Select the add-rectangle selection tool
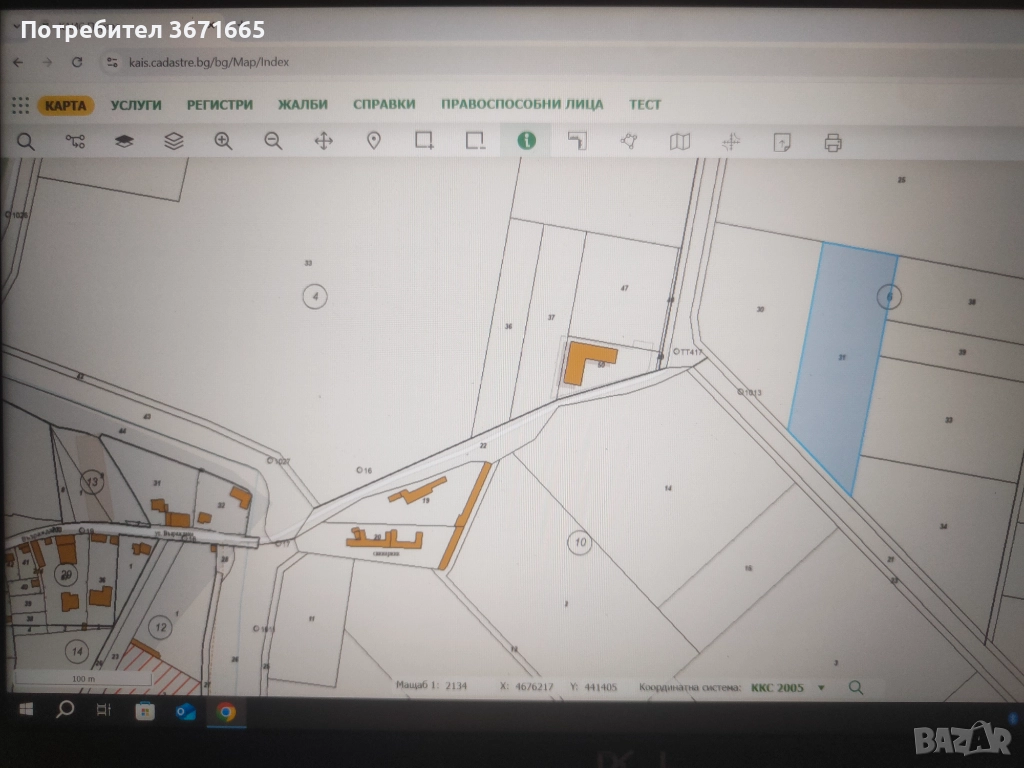The height and width of the screenshot is (768, 1024). tap(424, 141)
